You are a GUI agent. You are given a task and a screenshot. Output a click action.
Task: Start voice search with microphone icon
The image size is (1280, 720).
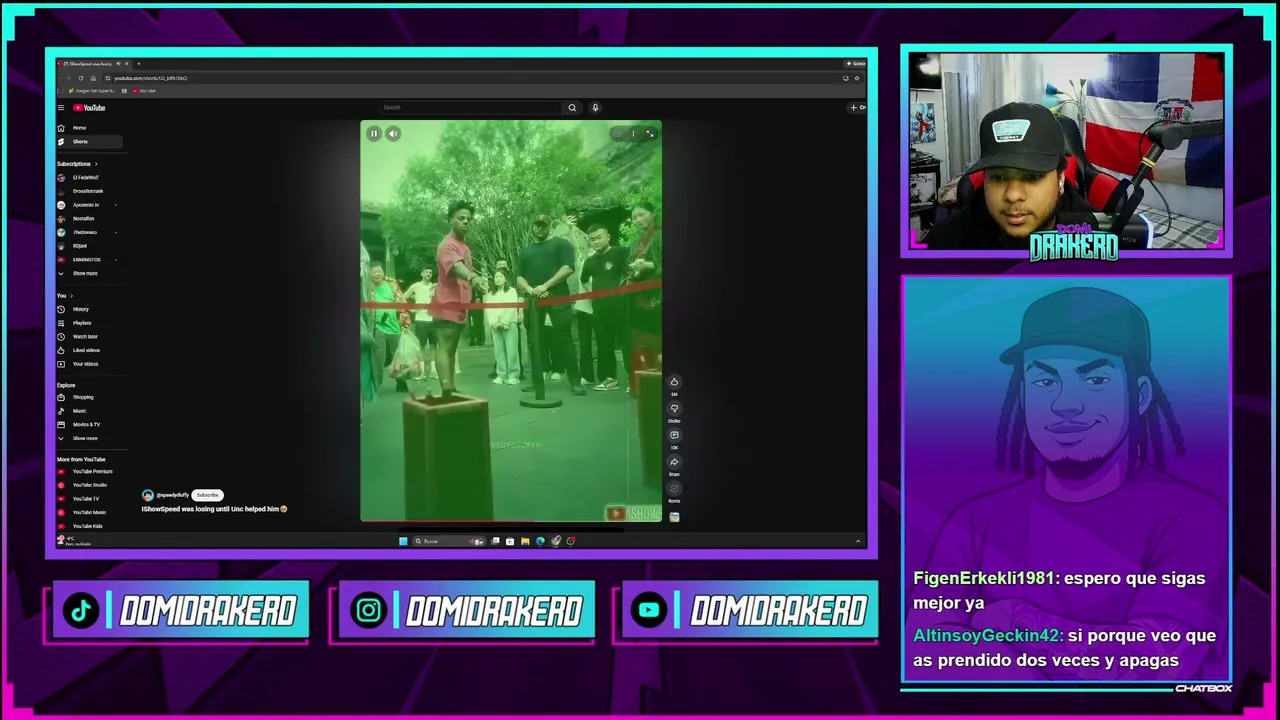point(595,108)
